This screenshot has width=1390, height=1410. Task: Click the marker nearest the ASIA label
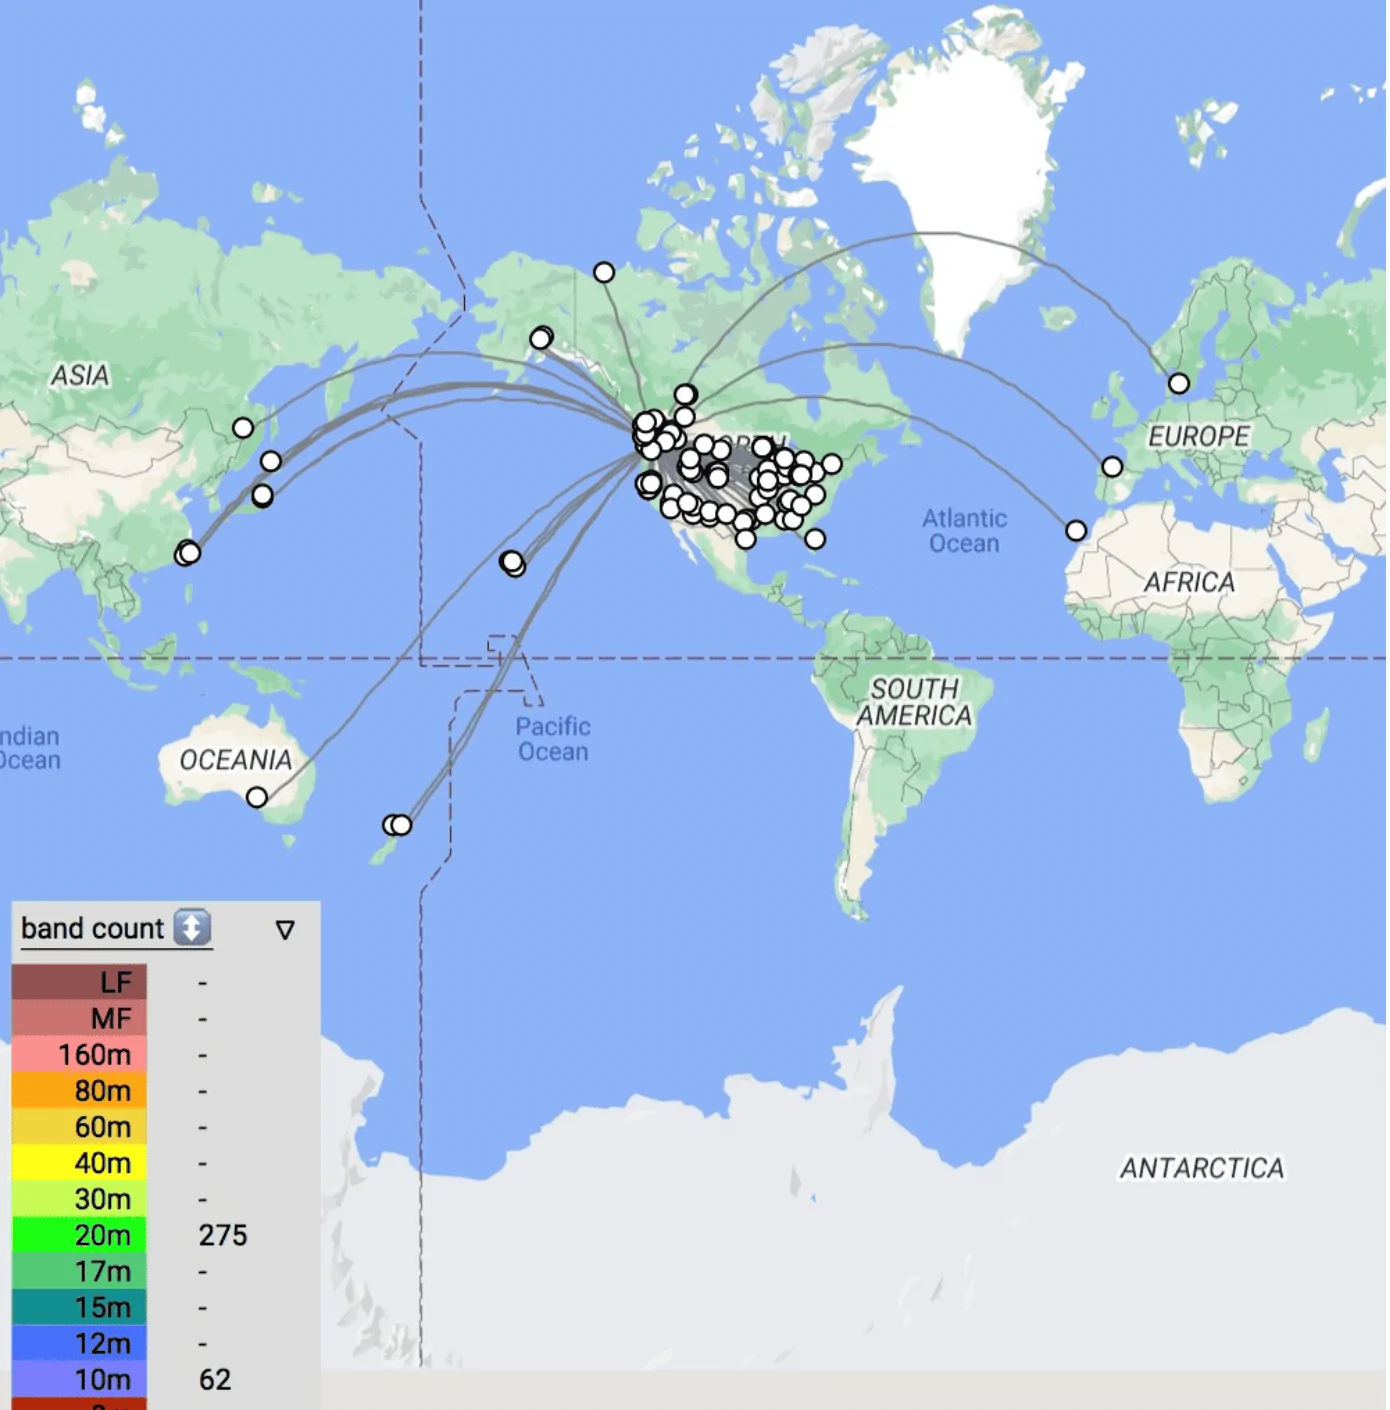click(x=243, y=428)
